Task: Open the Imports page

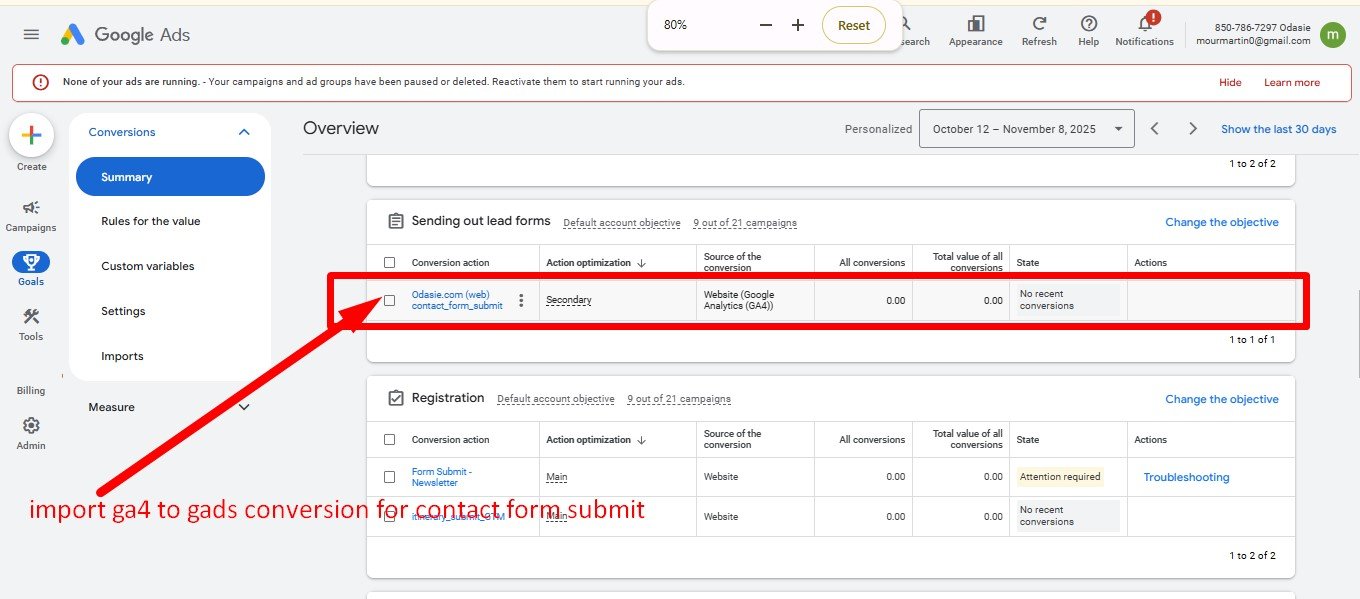Action: [x=122, y=356]
